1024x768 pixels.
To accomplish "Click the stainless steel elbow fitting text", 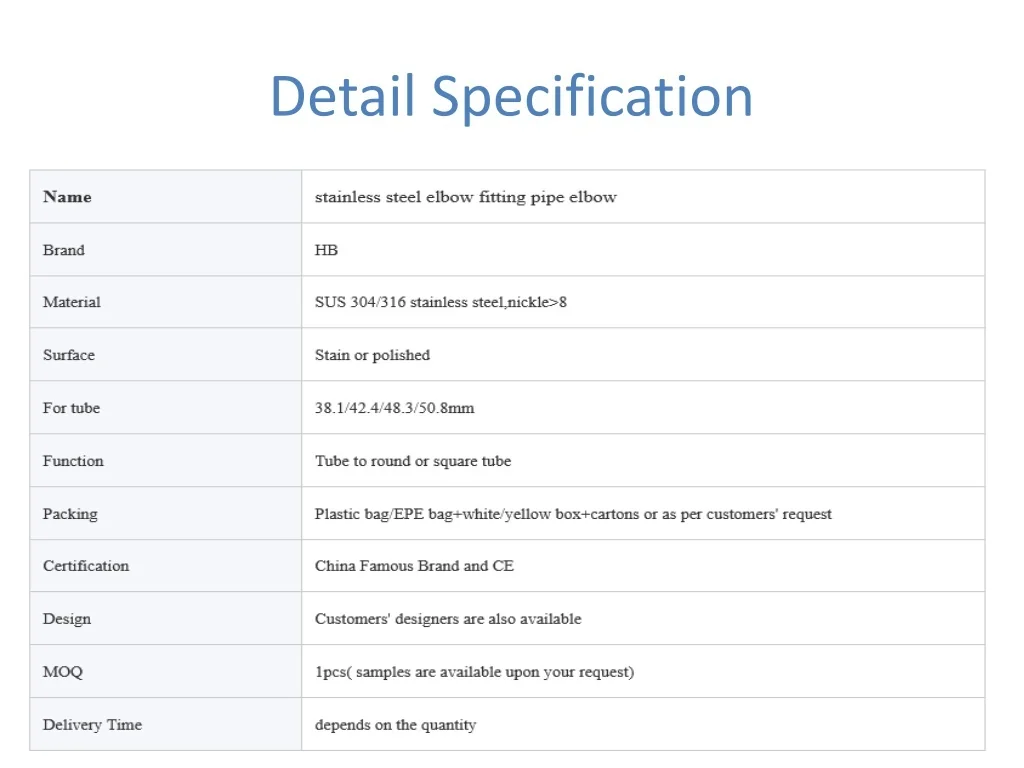I will point(466,197).
